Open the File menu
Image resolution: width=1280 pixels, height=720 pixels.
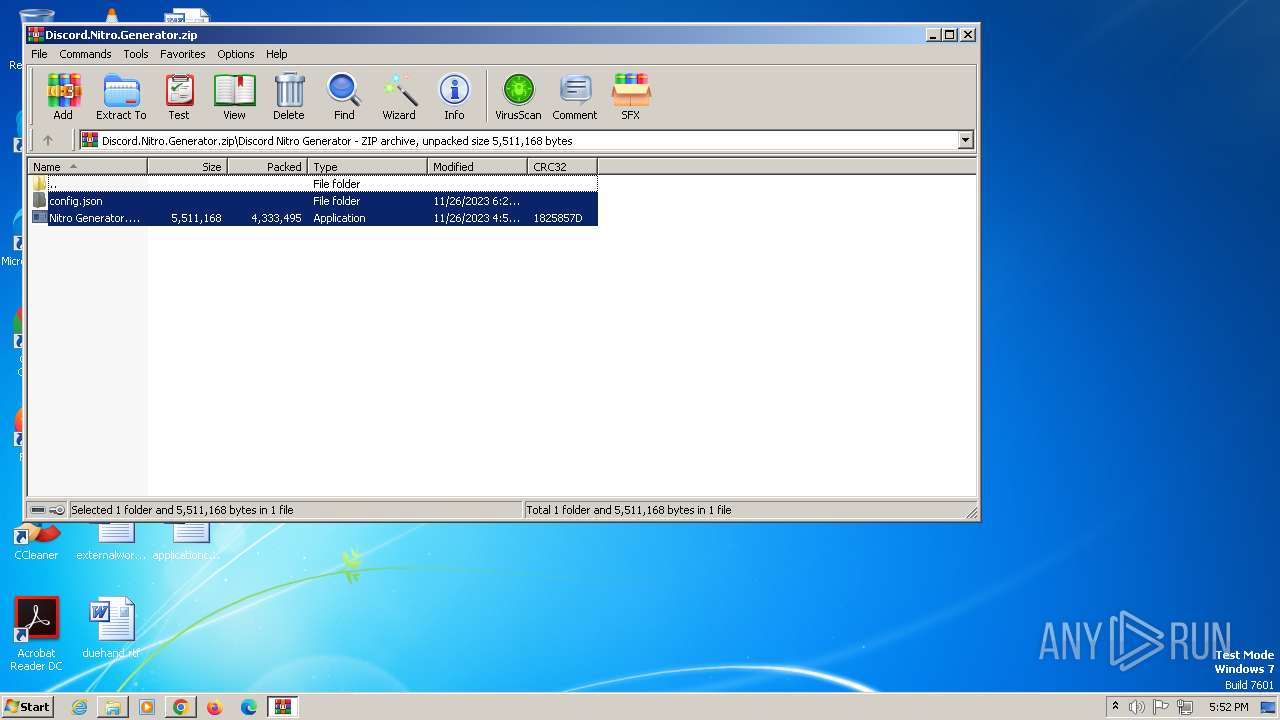click(39, 54)
